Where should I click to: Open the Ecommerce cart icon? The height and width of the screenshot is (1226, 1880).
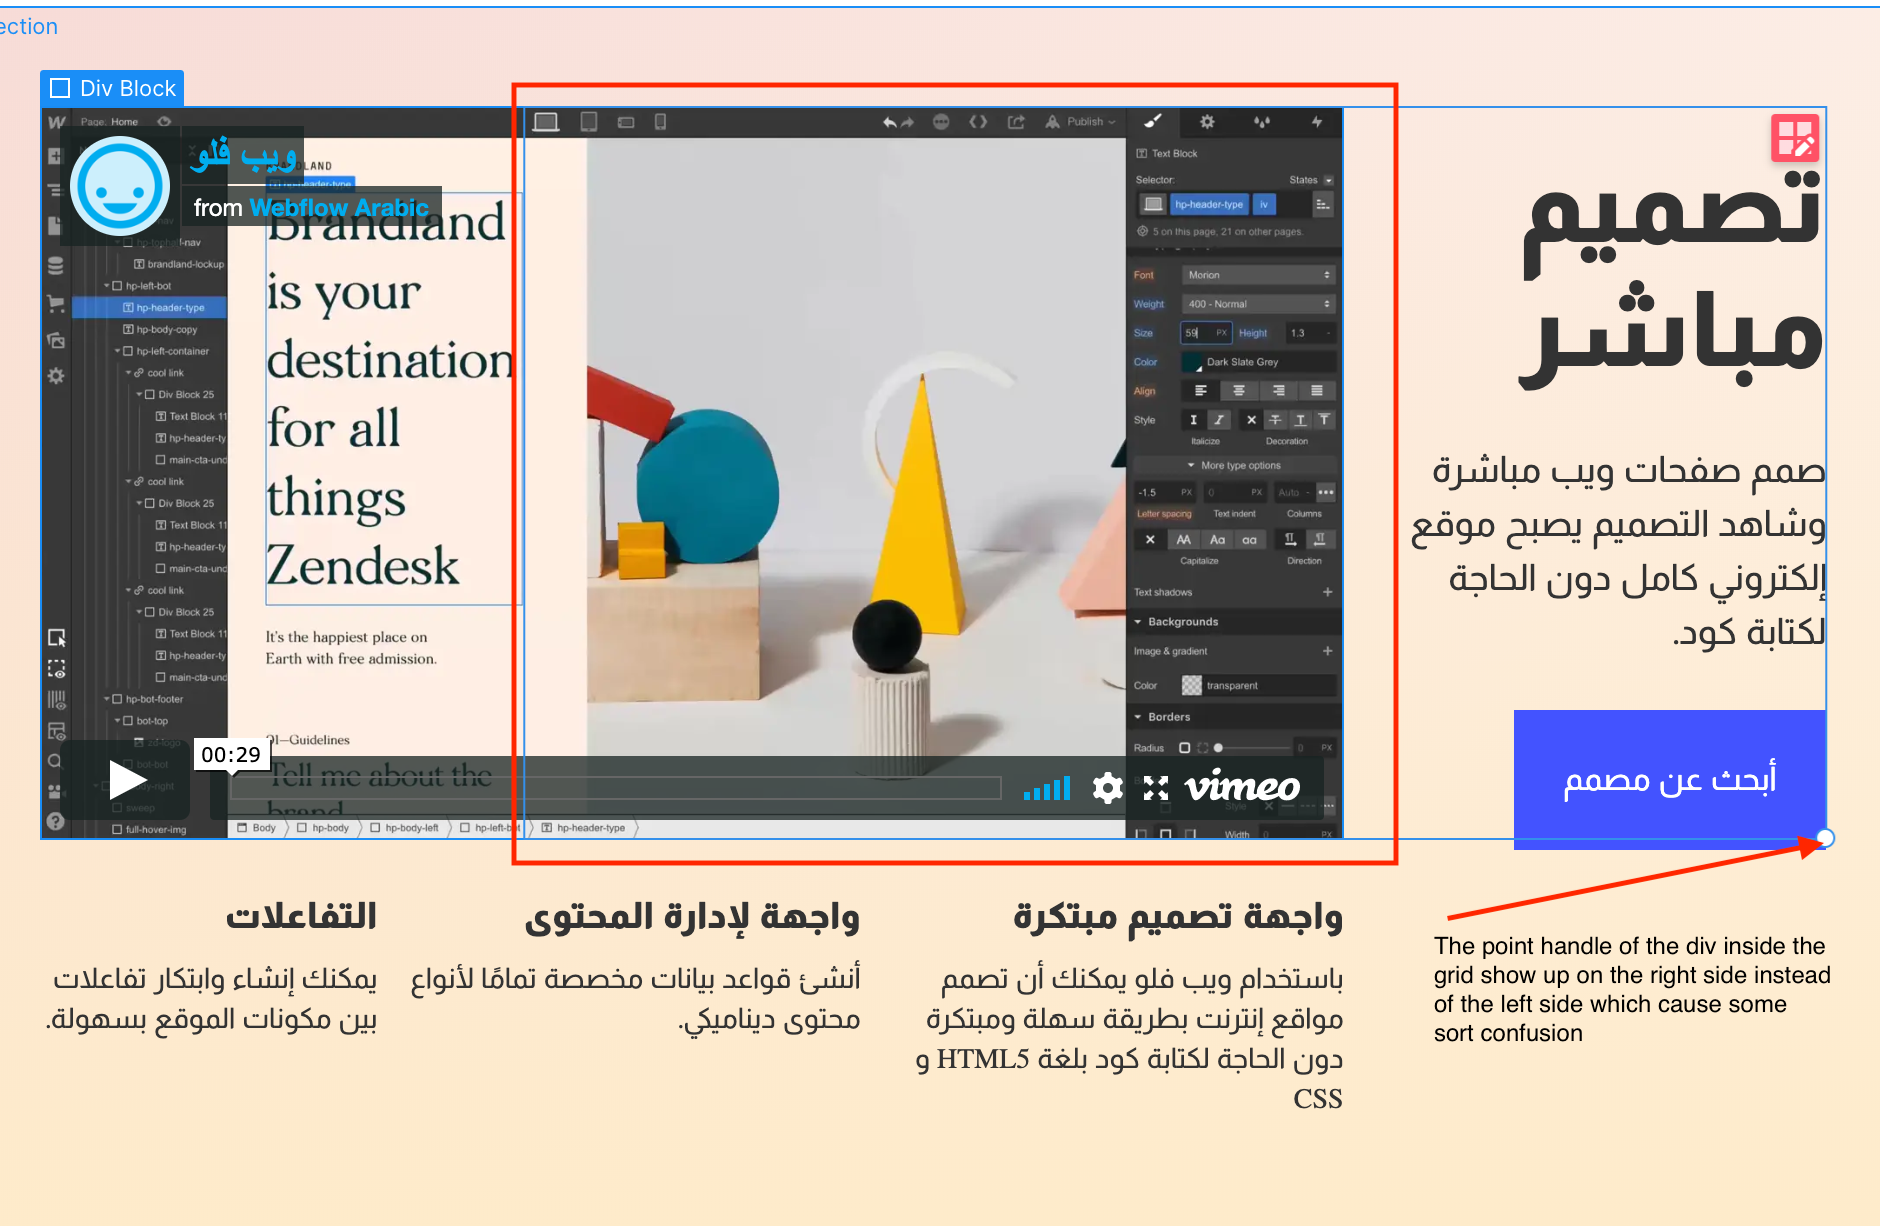coord(56,303)
